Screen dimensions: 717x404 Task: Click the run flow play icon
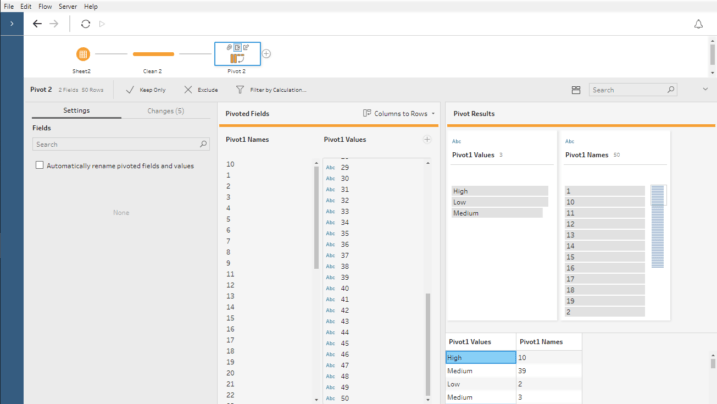[102, 23]
